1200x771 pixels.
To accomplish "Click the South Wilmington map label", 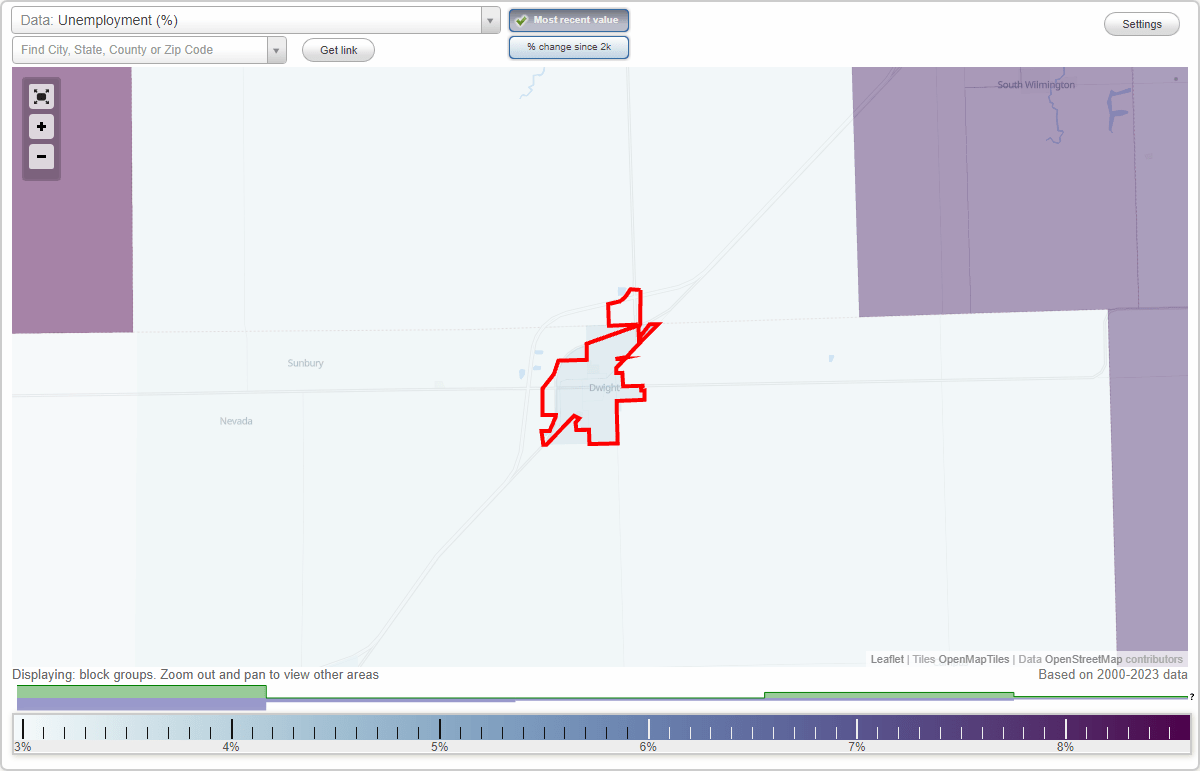I will (x=1036, y=85).
